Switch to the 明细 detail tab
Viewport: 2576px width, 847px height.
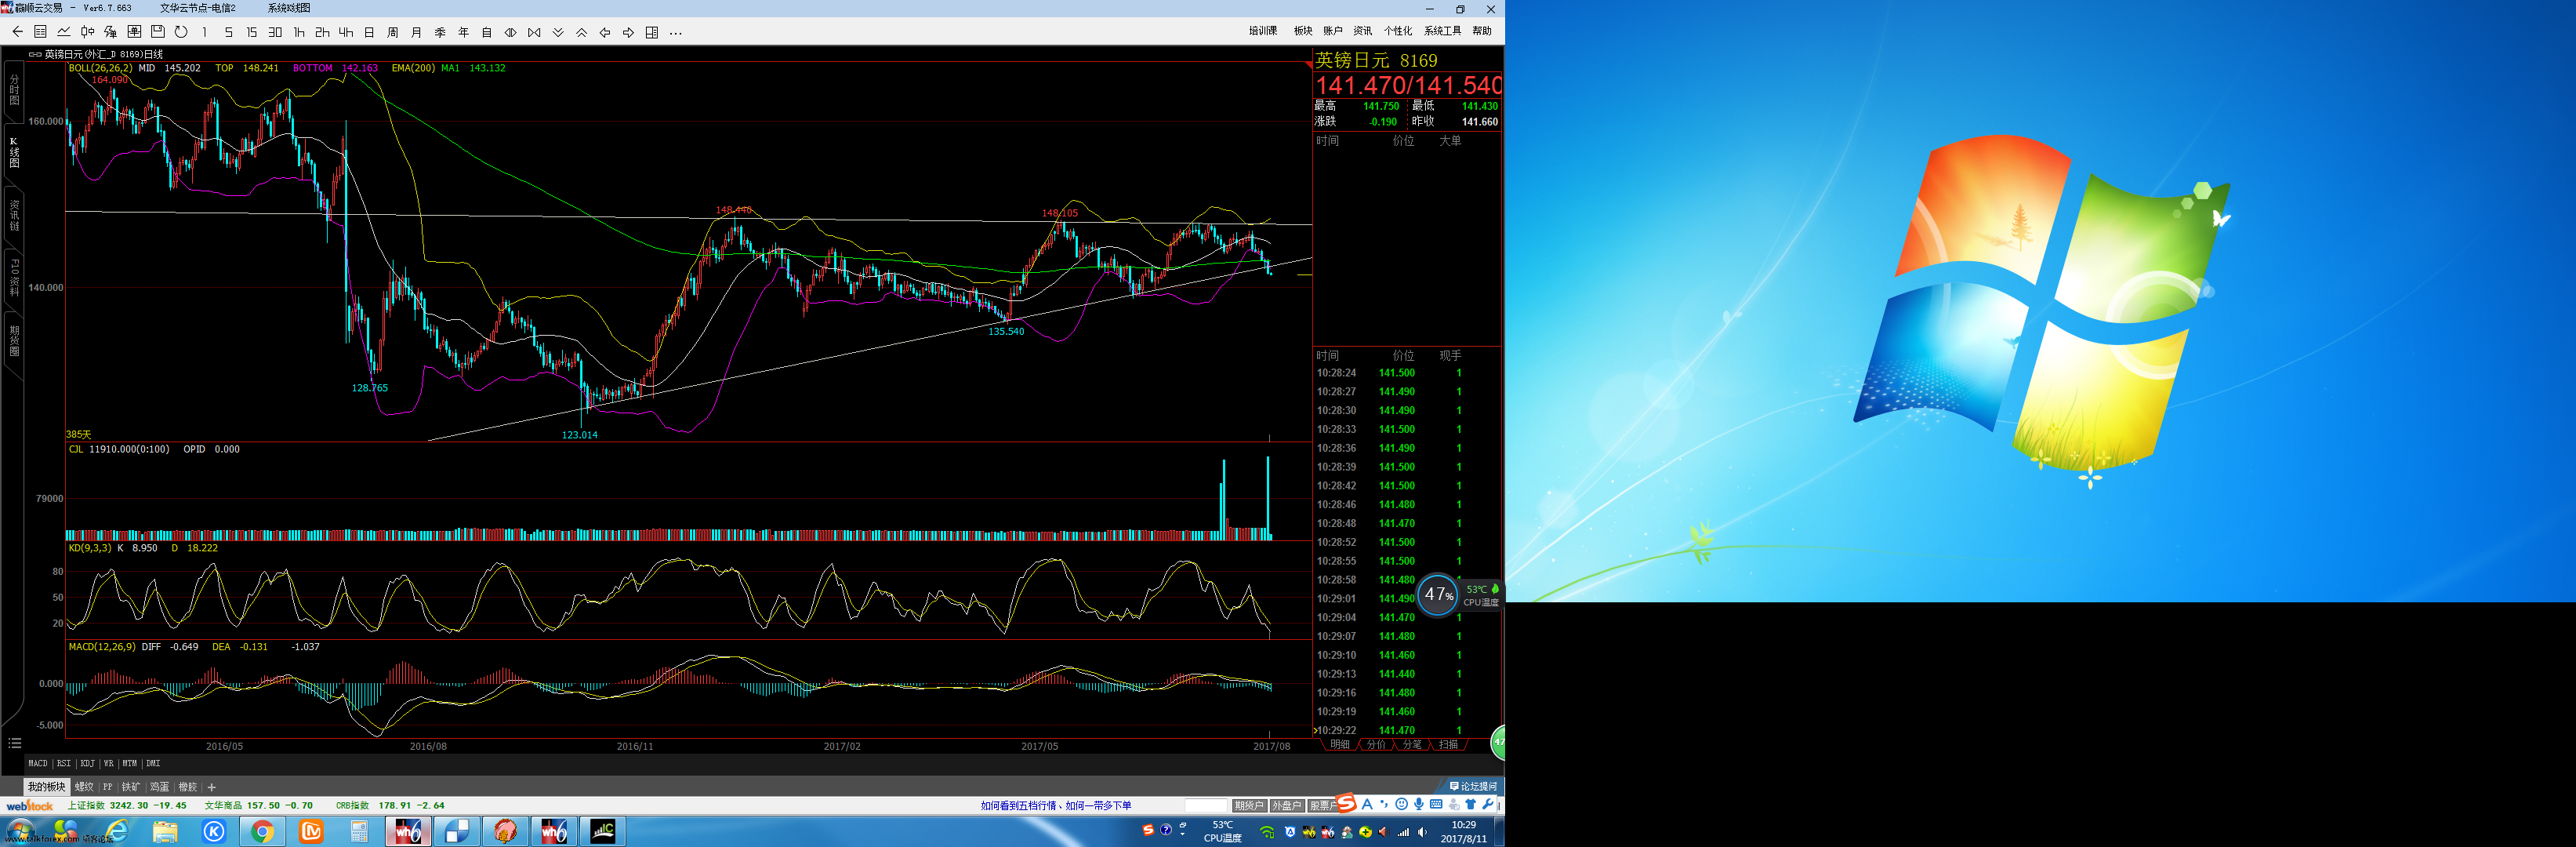(x=1339, y=744)
